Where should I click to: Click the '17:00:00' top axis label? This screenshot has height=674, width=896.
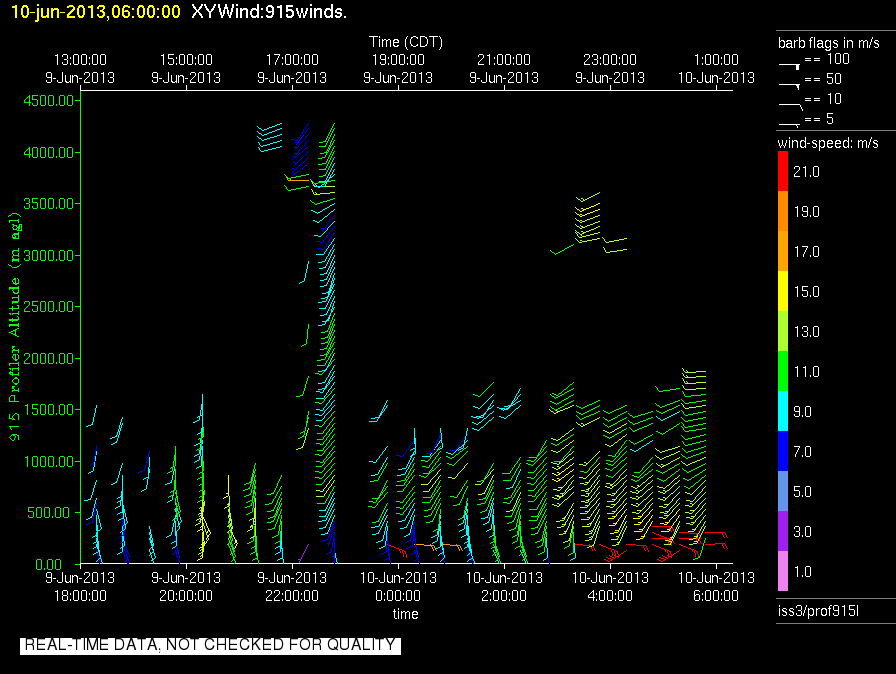(292, 60)
